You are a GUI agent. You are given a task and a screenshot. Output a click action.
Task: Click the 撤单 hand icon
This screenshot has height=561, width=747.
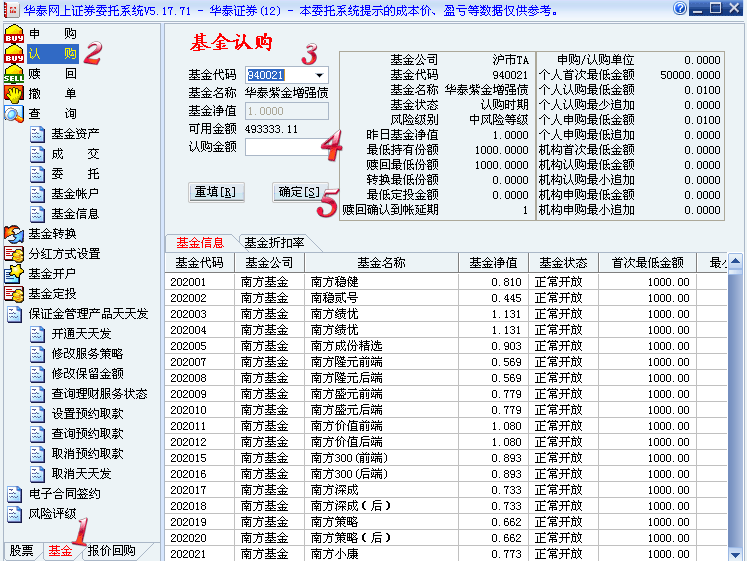14,94
